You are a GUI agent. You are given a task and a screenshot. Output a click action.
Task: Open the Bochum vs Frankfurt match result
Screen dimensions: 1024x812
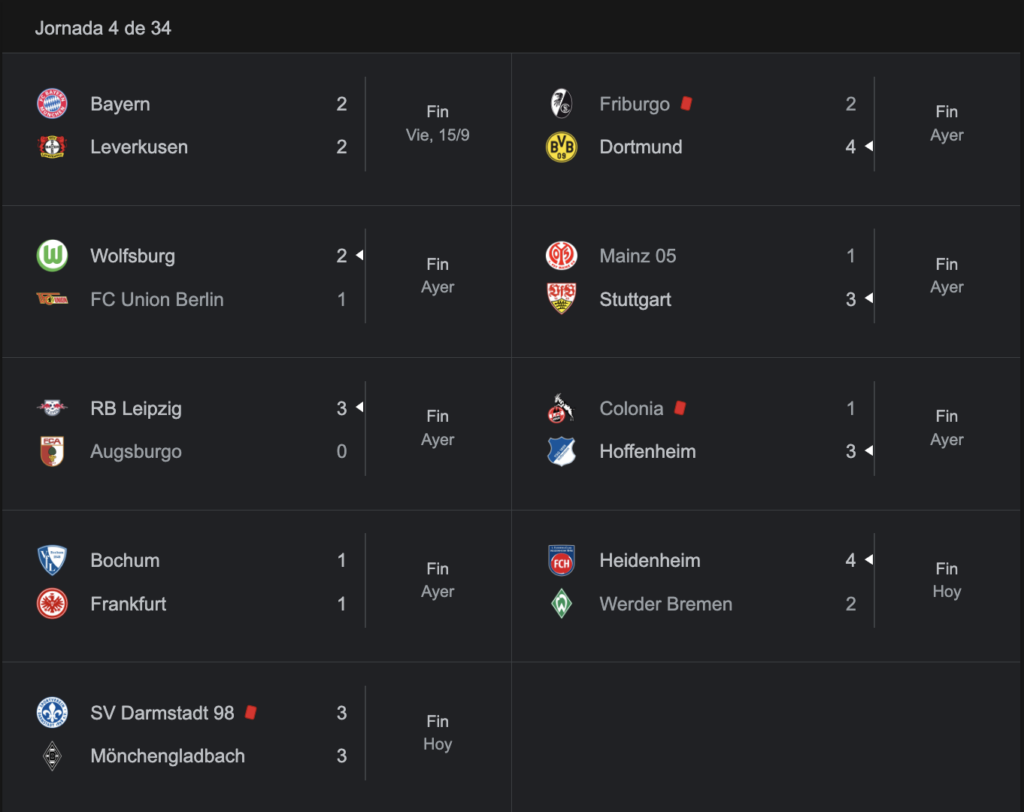257,582
